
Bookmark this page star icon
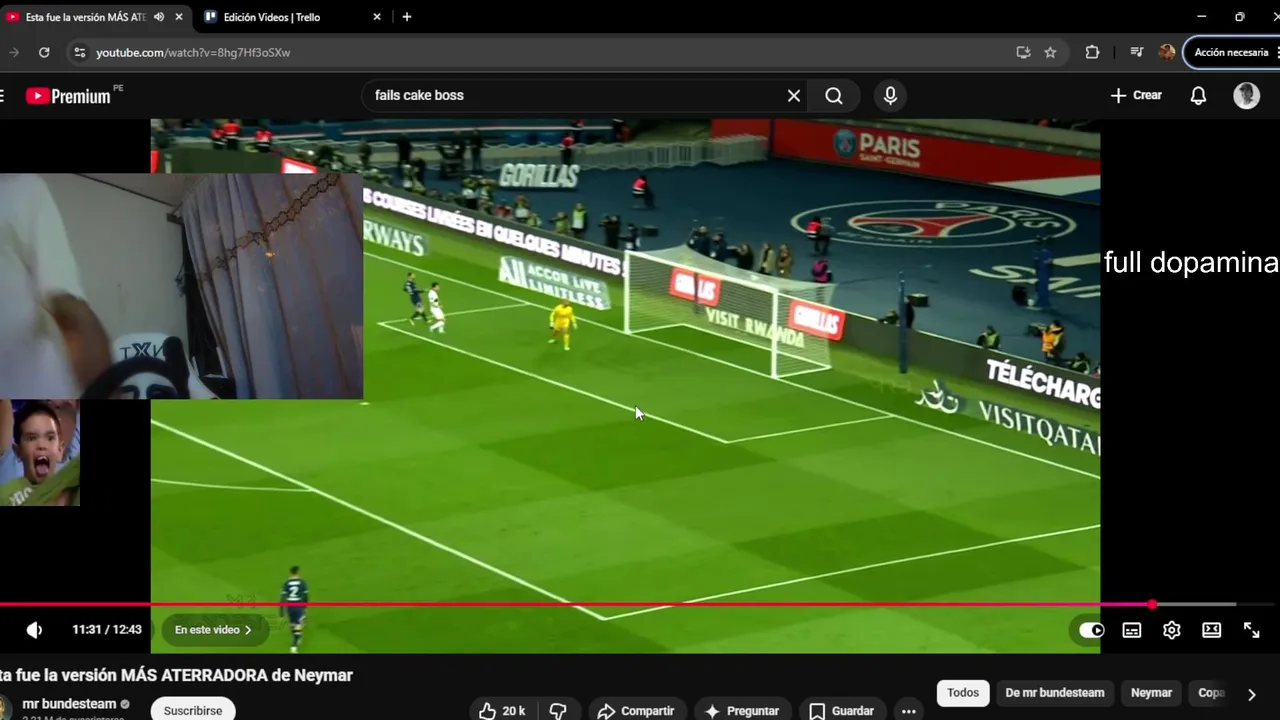(x=1050, y=52)
